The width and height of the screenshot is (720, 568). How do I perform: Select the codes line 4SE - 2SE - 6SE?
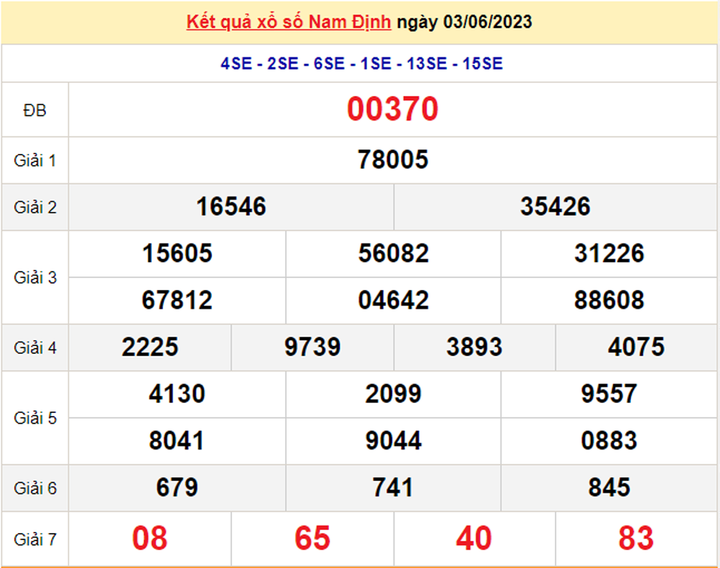282,63
